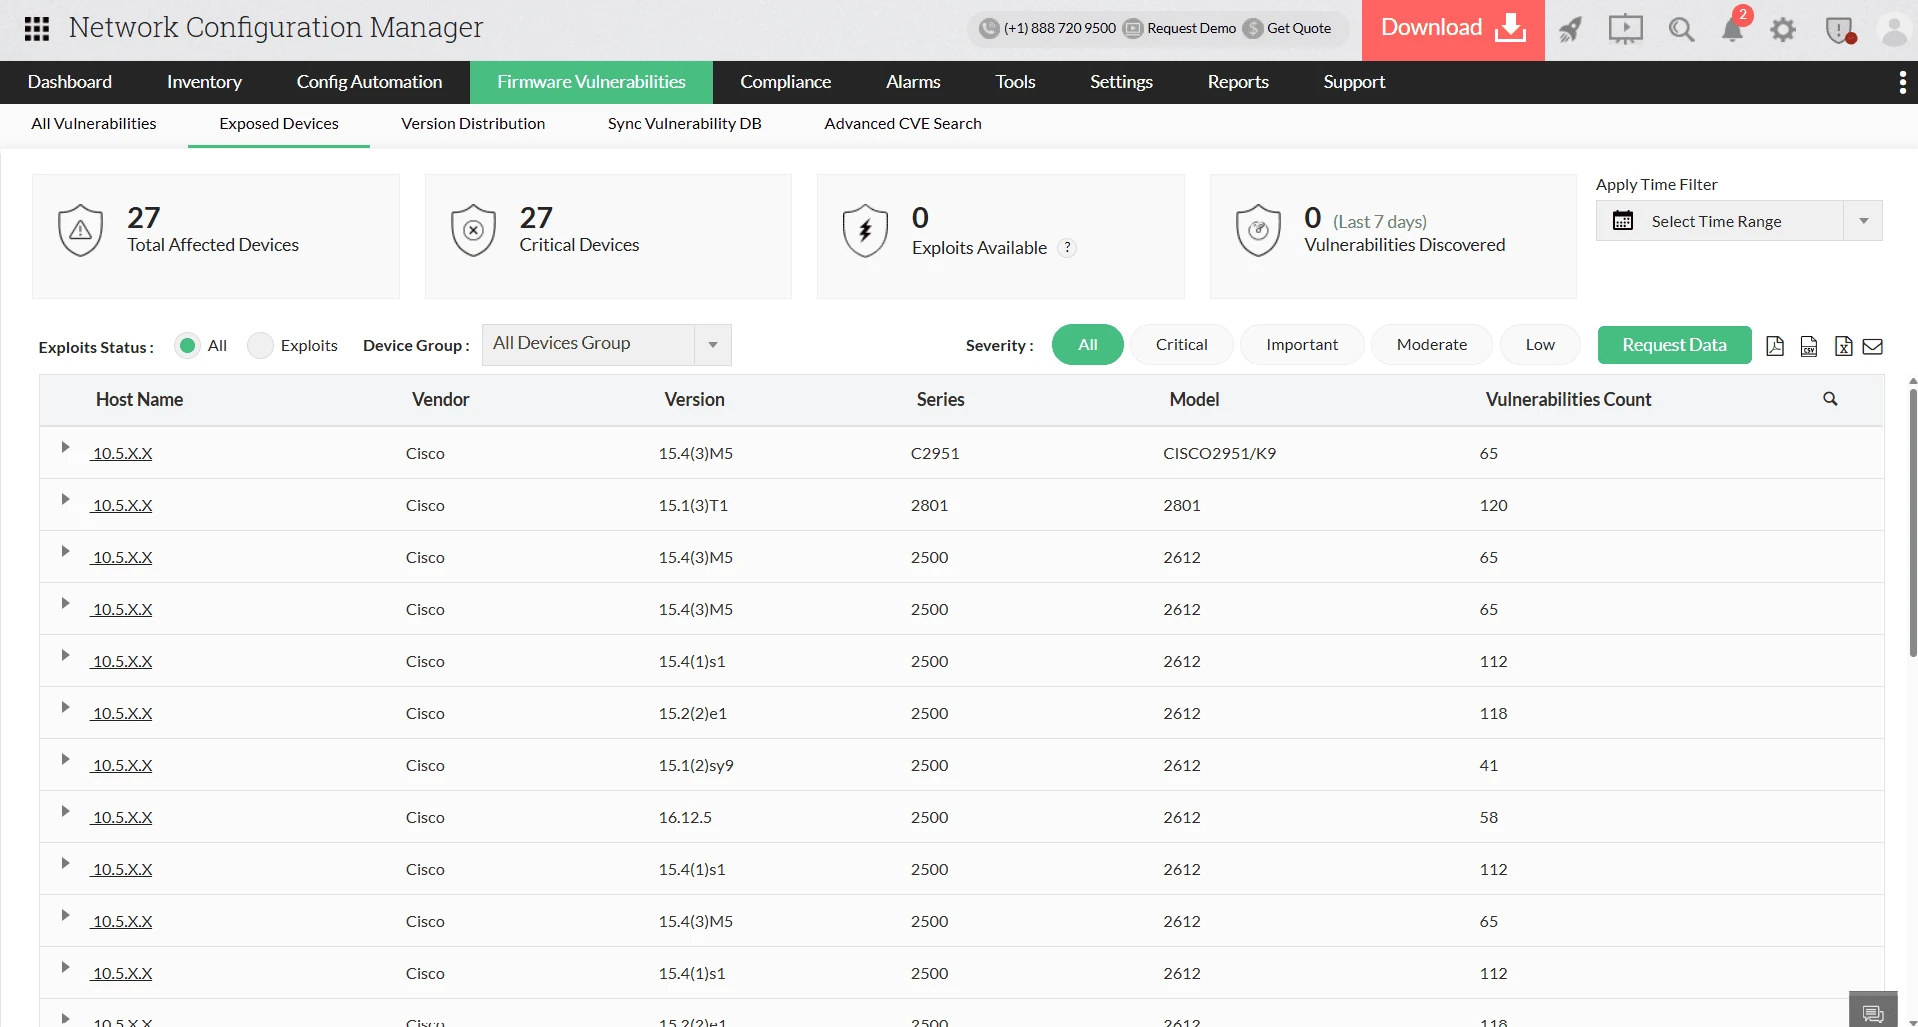Screen dimensions: 1918x1027
Task: Click the Request Data button
Action: coord(1674,345)
